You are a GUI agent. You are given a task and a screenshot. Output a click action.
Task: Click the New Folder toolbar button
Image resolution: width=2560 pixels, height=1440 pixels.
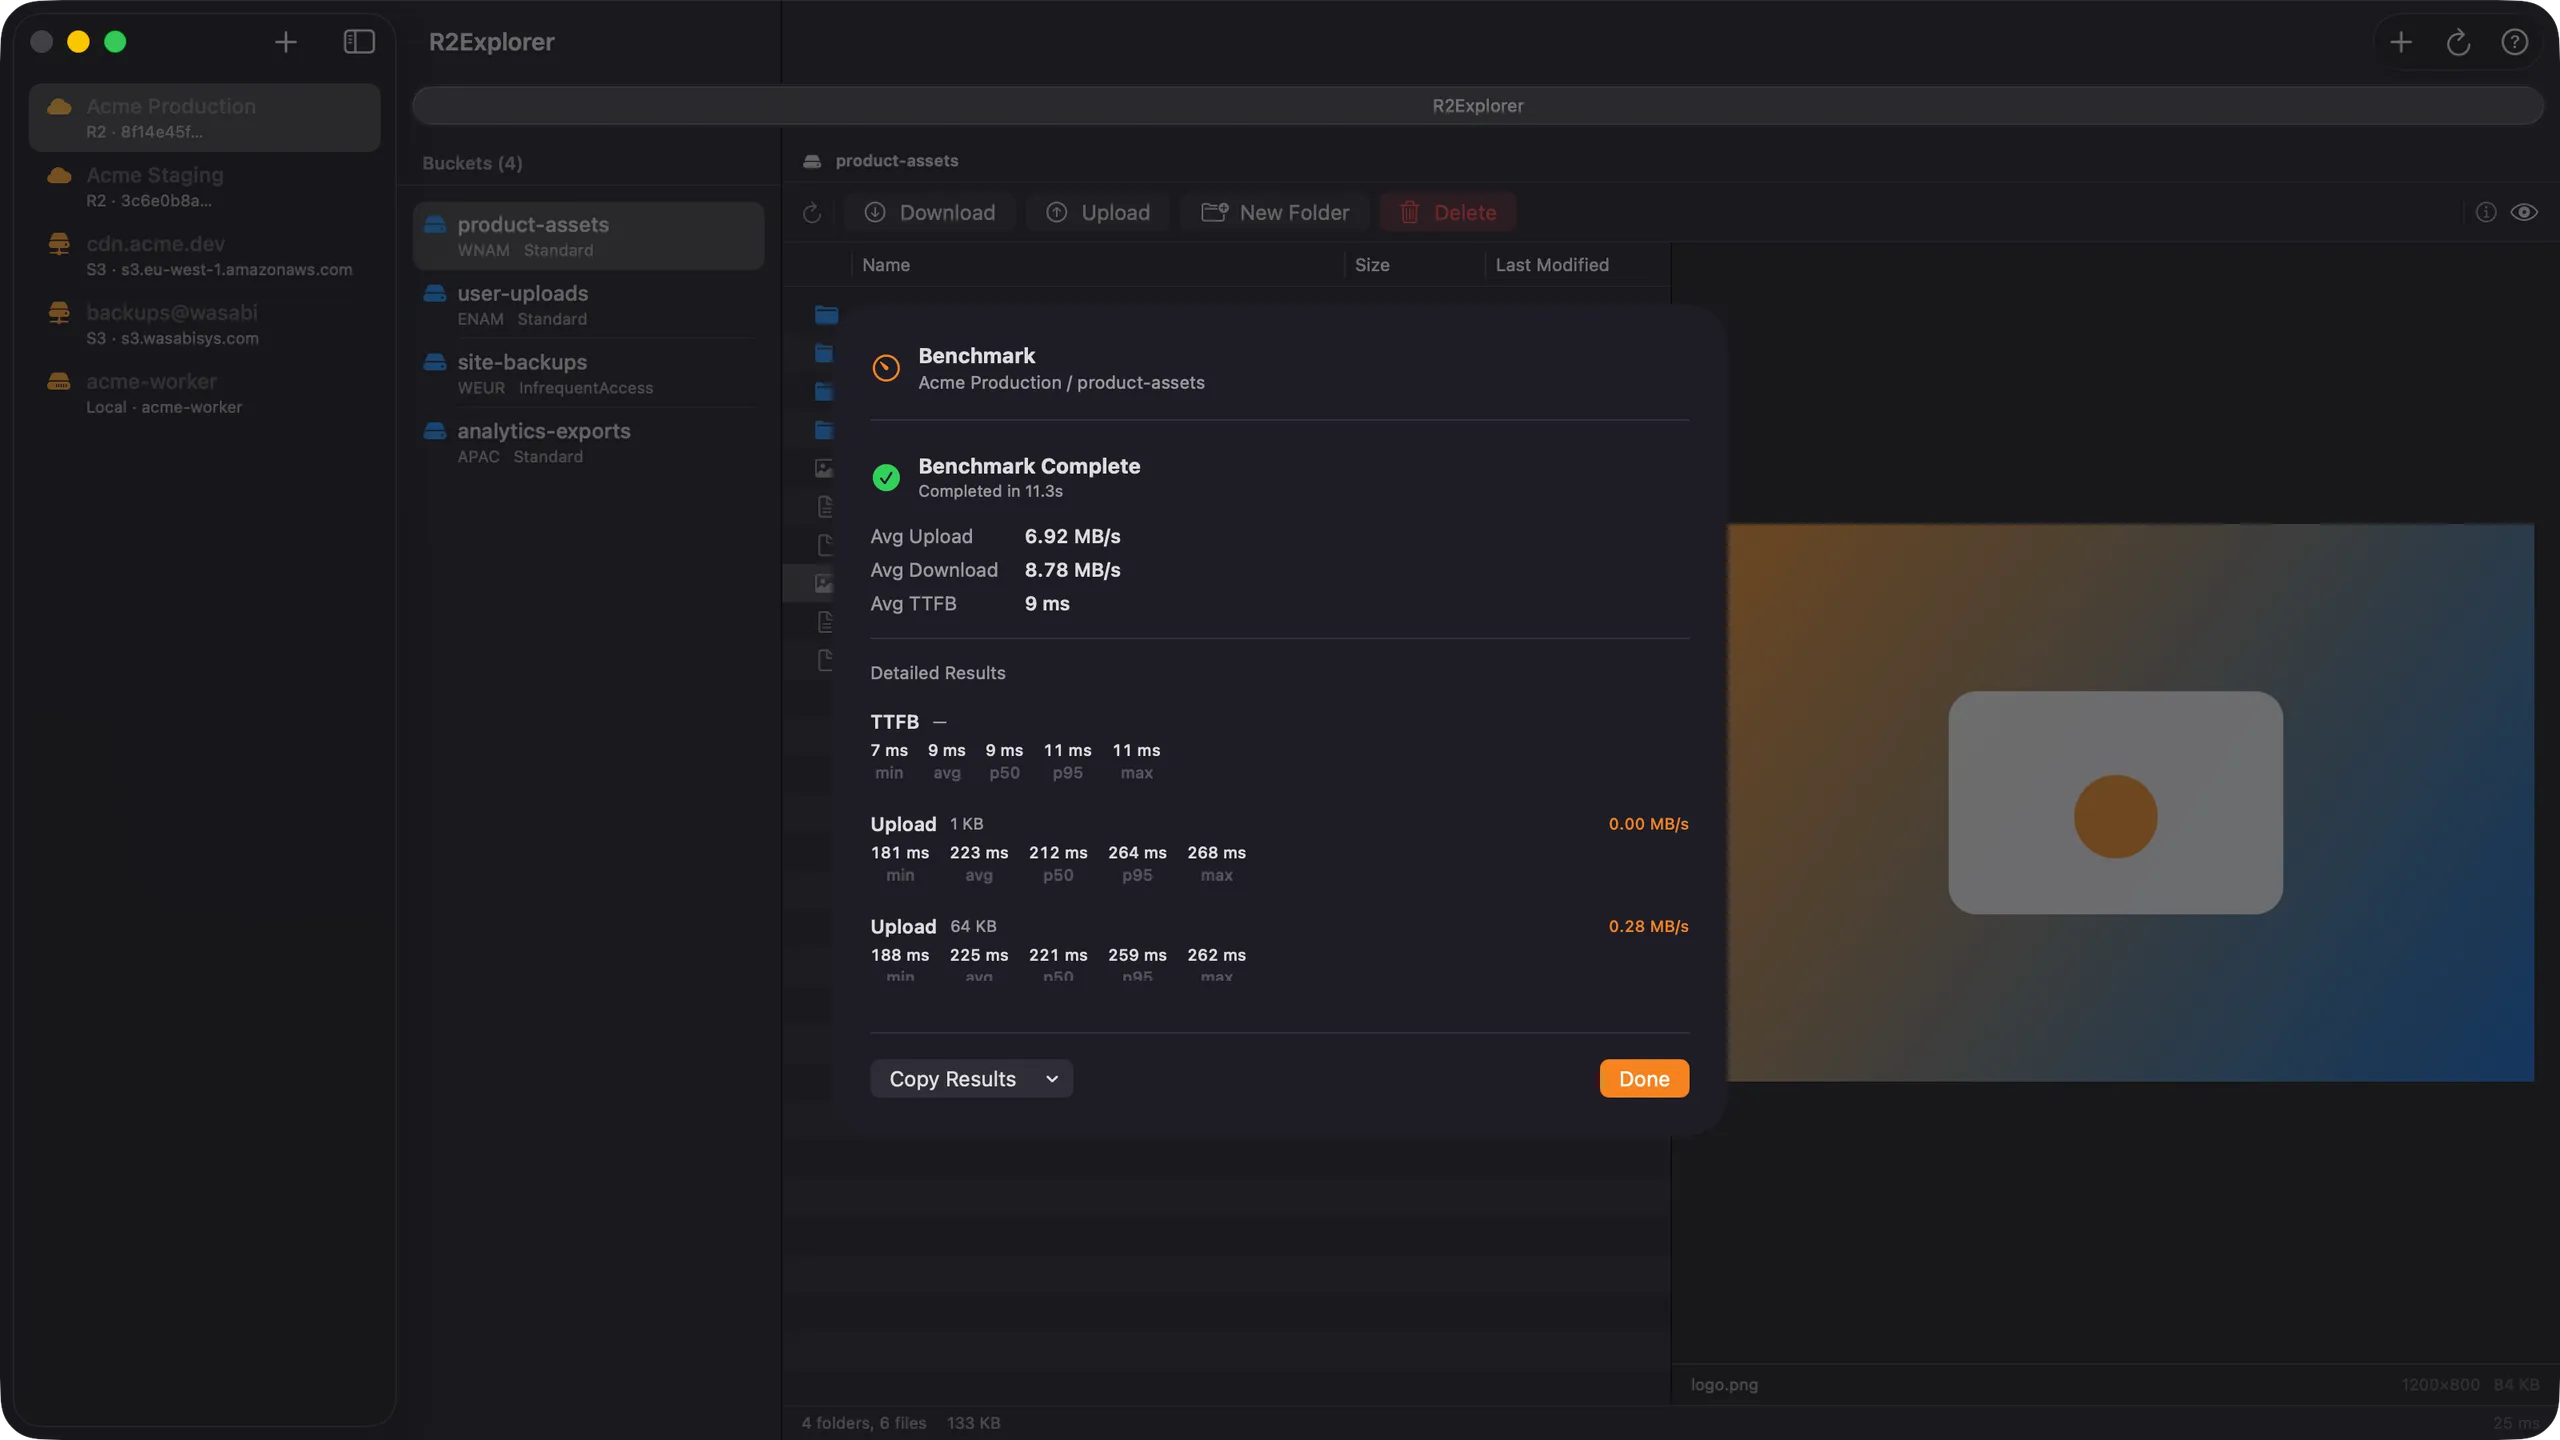(x=1275, y=212)
